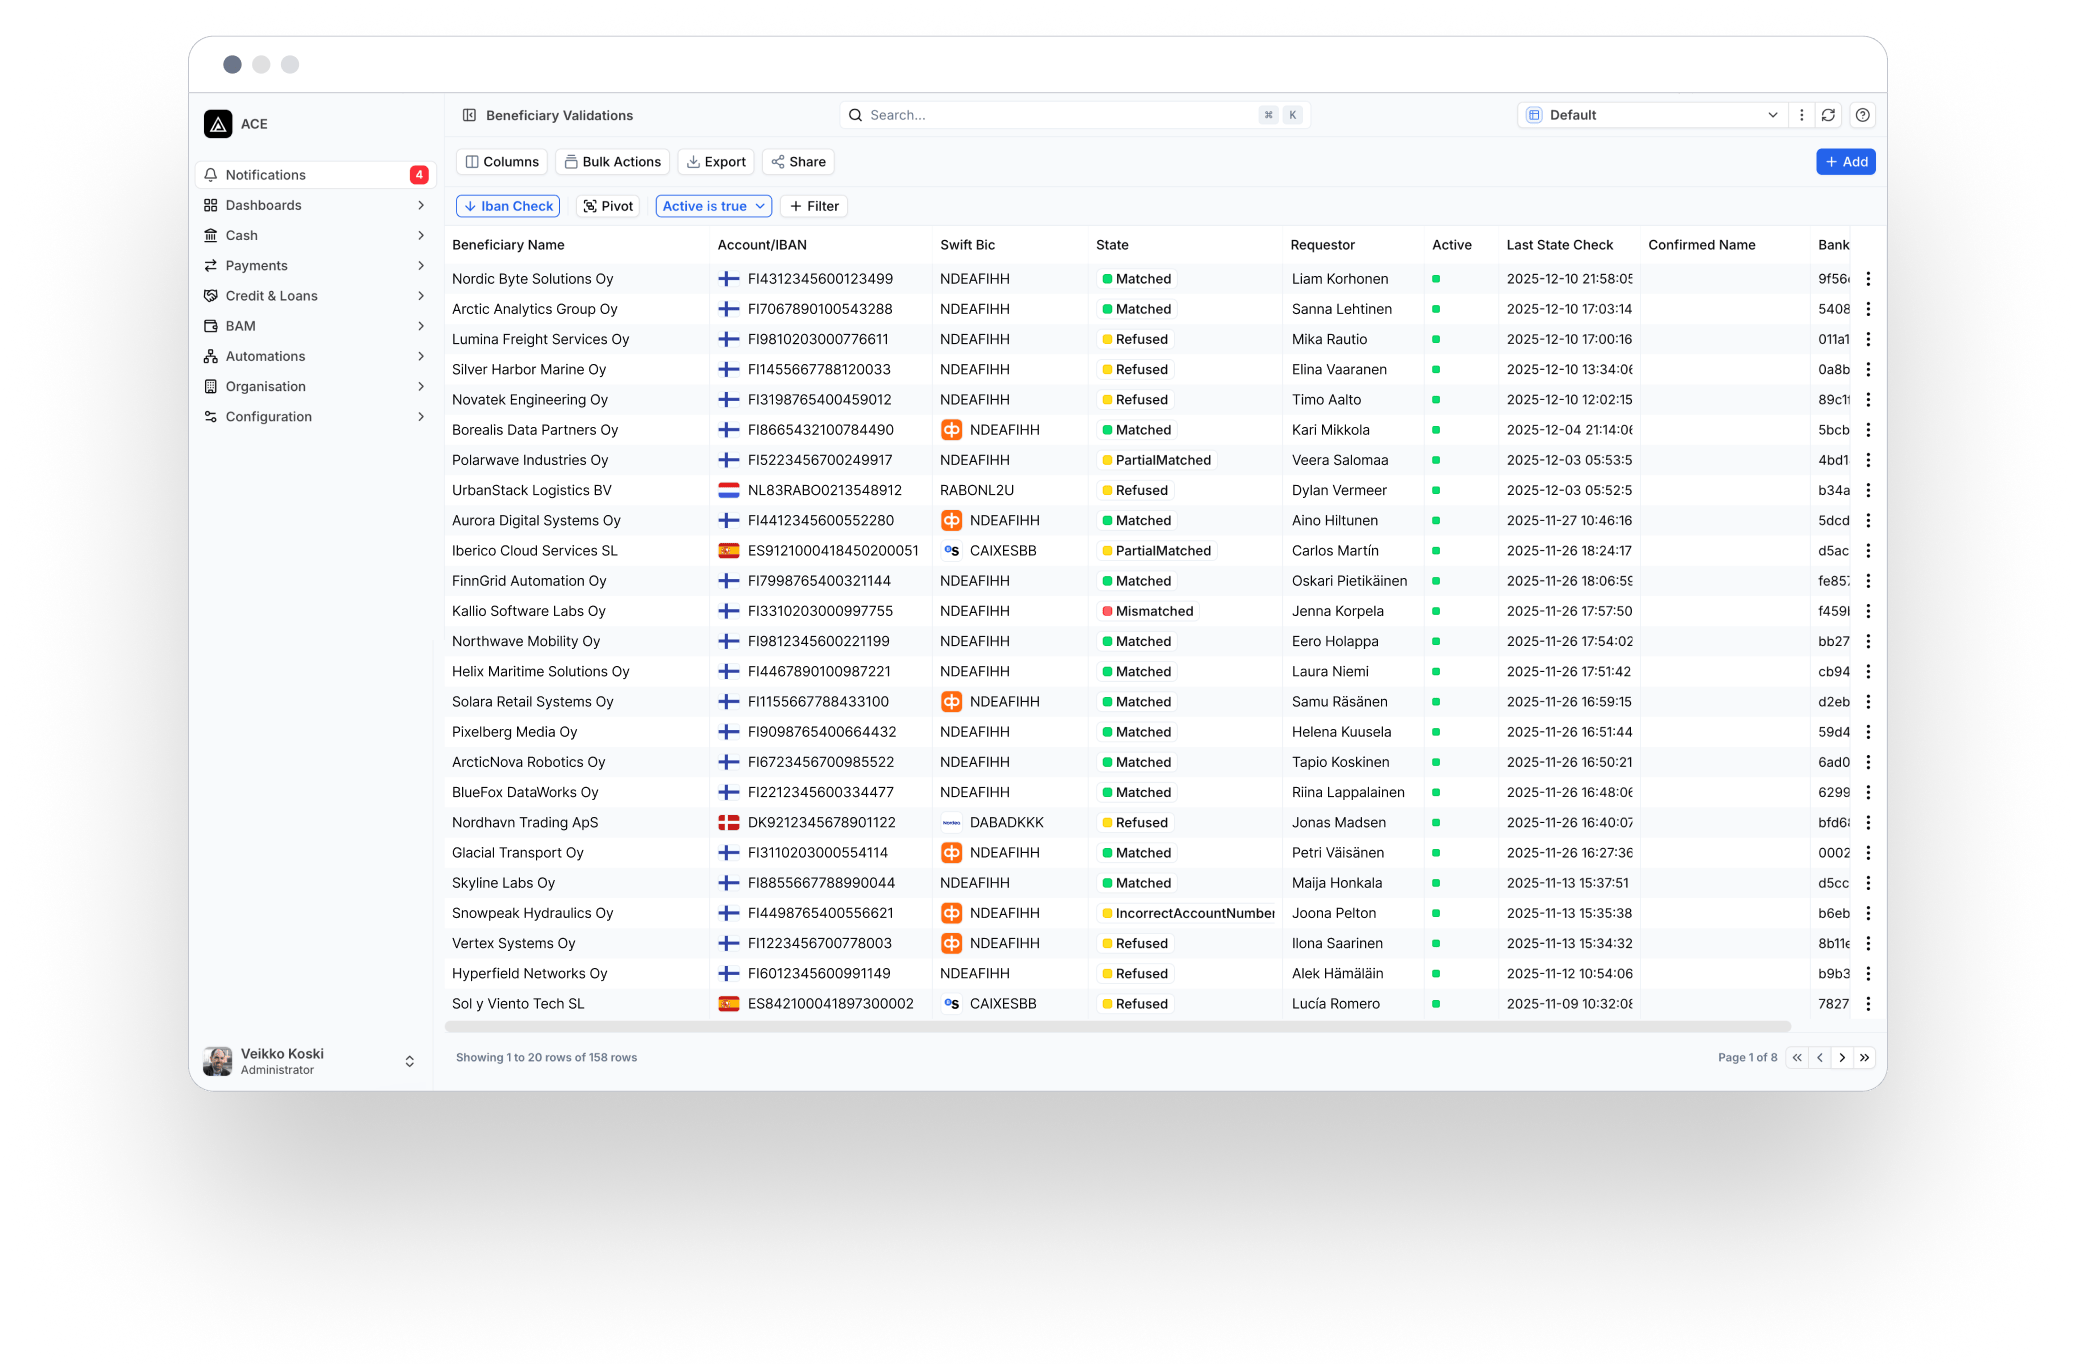Image resolution: width=2076 pixels, height=1364 pixels.
Task: Click the Export button
Action: point(716,162)
